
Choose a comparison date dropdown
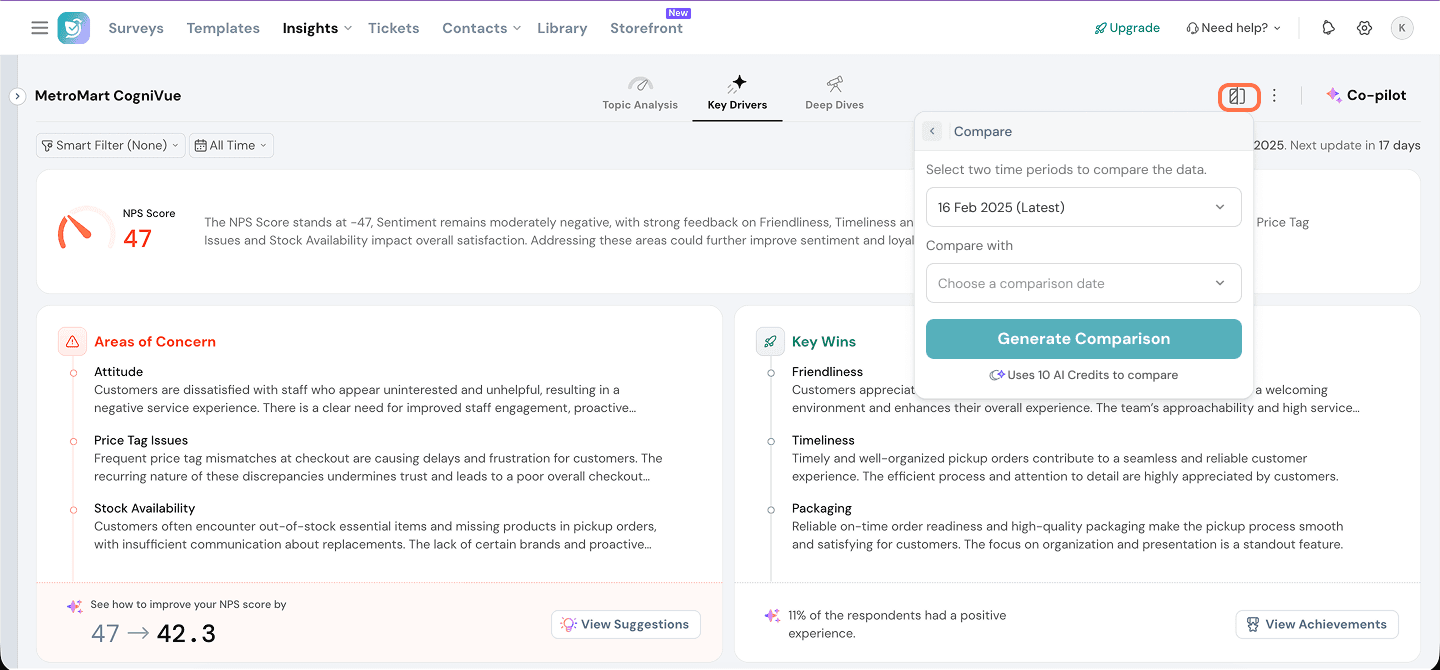pyautogui.click(x=1083, y=283)
